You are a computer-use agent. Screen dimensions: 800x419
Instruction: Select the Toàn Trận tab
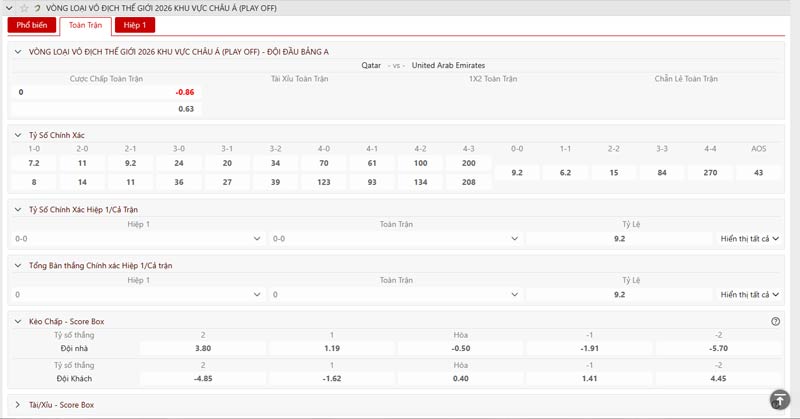click(x=85, y=26)
